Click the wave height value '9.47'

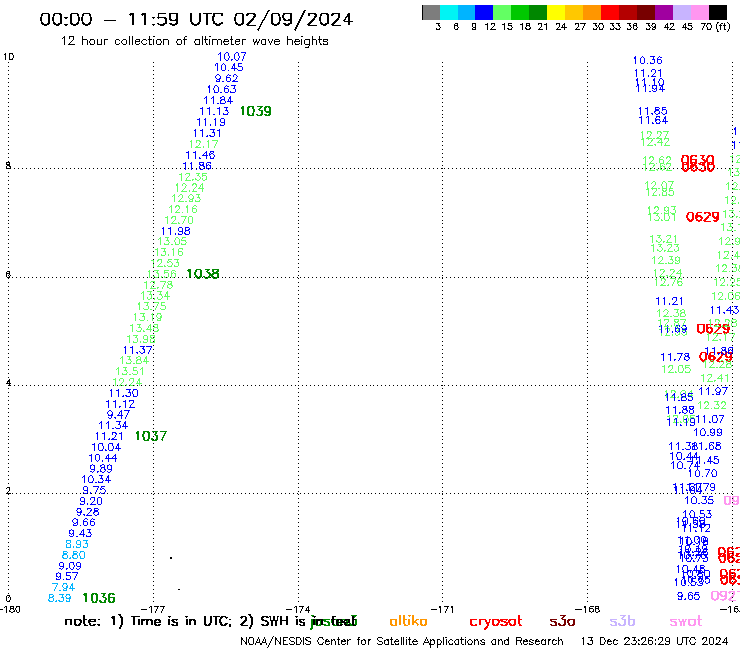(118, 415)
